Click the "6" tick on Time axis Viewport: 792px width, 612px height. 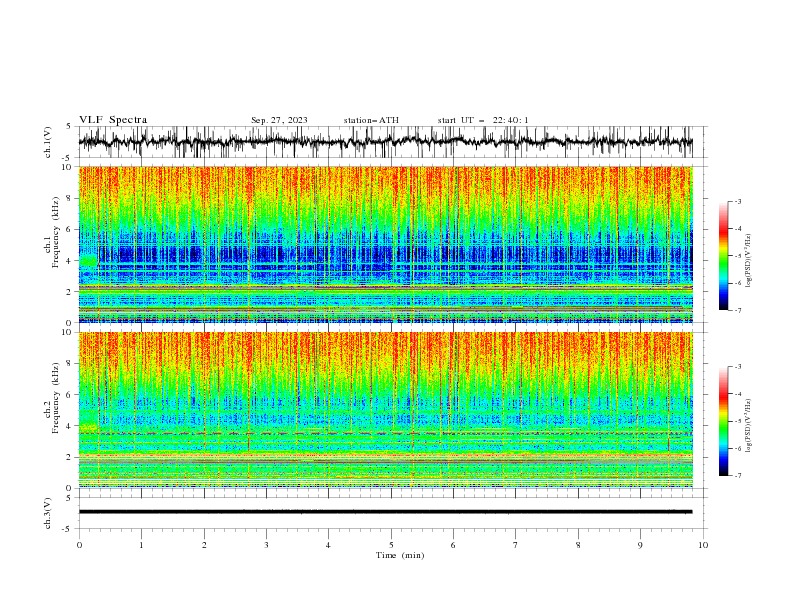[x=453, y=545]
